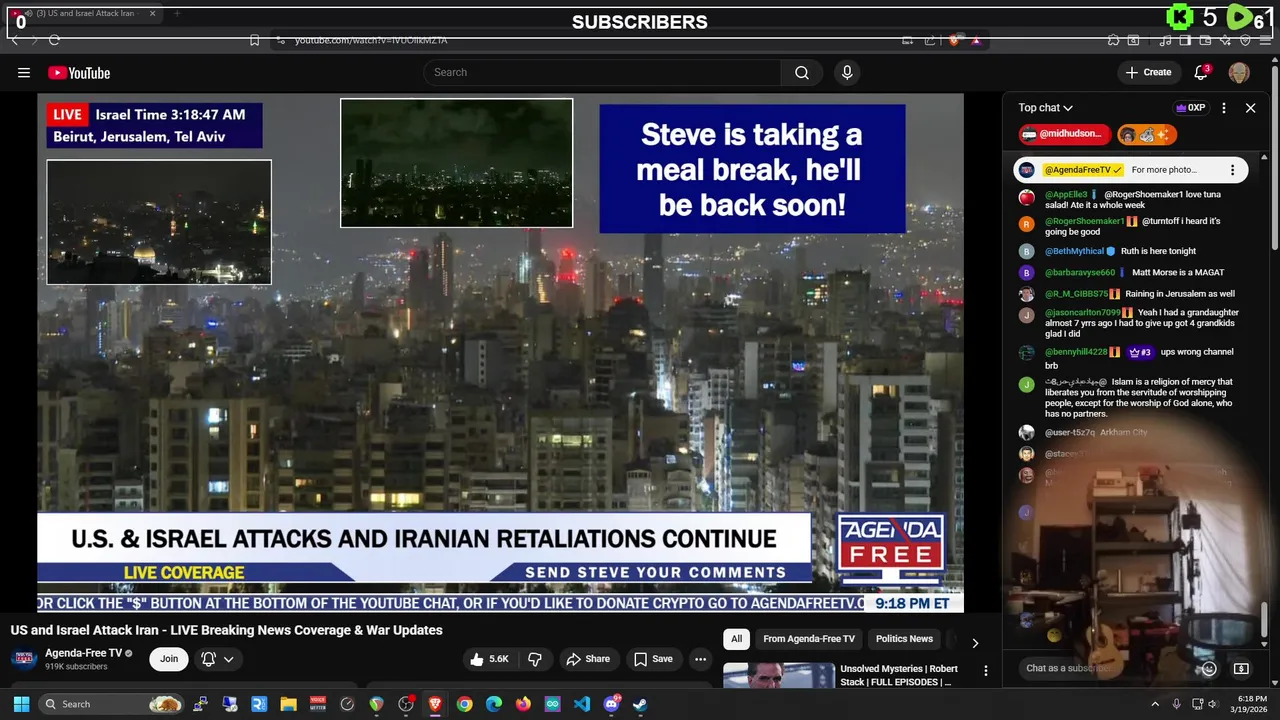
Task: Go to the YouTube home logo
Action: tap(79, 72)
